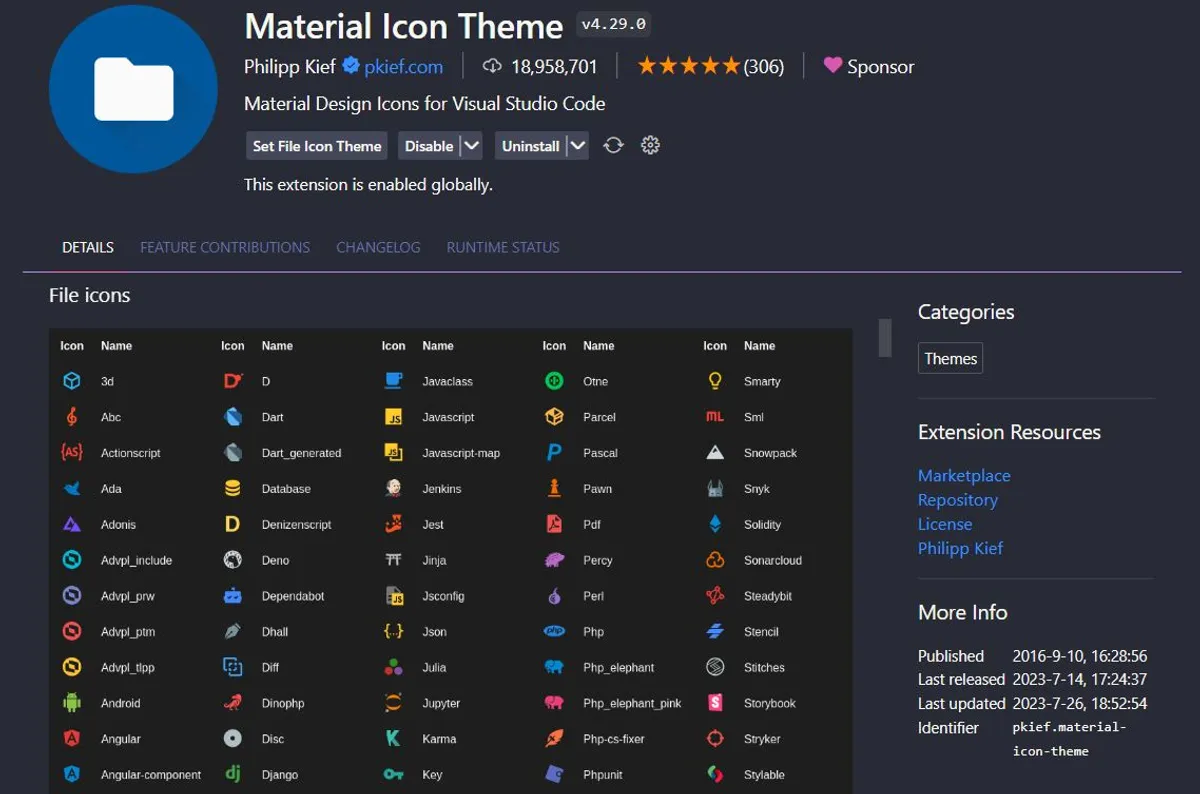Click the Parcel box icon

(554, 417)
